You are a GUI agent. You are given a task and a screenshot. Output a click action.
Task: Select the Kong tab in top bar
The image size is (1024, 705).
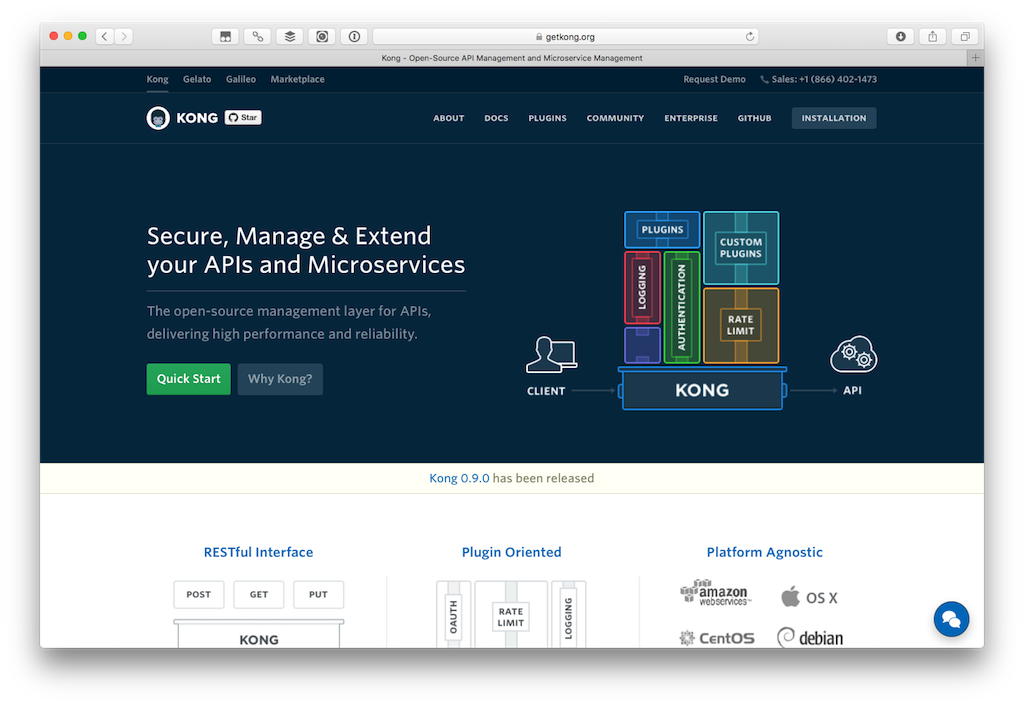coord(157,79)
